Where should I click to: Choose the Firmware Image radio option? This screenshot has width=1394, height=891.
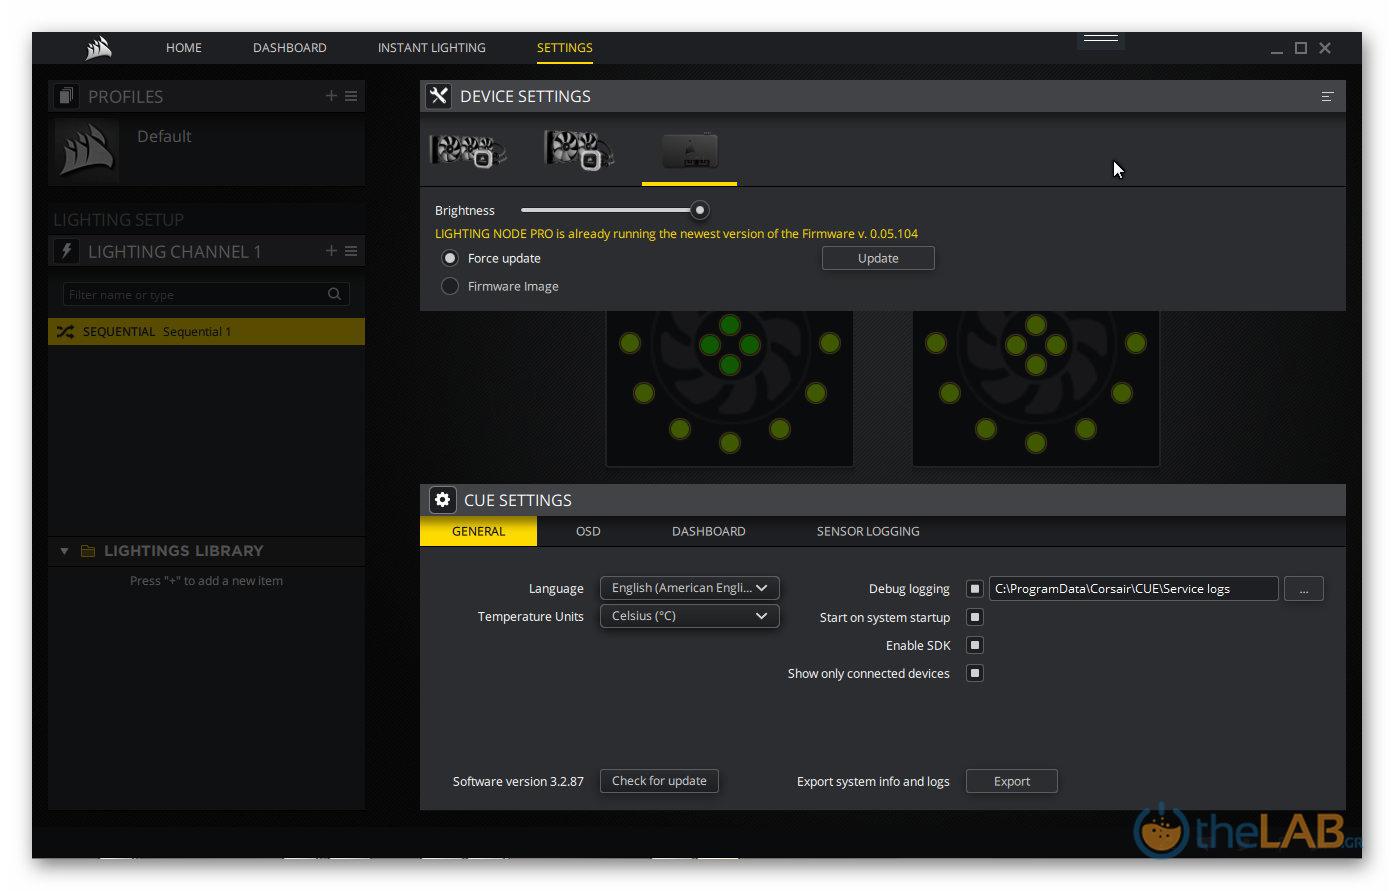pyautogui.click(x=450, y=286)
